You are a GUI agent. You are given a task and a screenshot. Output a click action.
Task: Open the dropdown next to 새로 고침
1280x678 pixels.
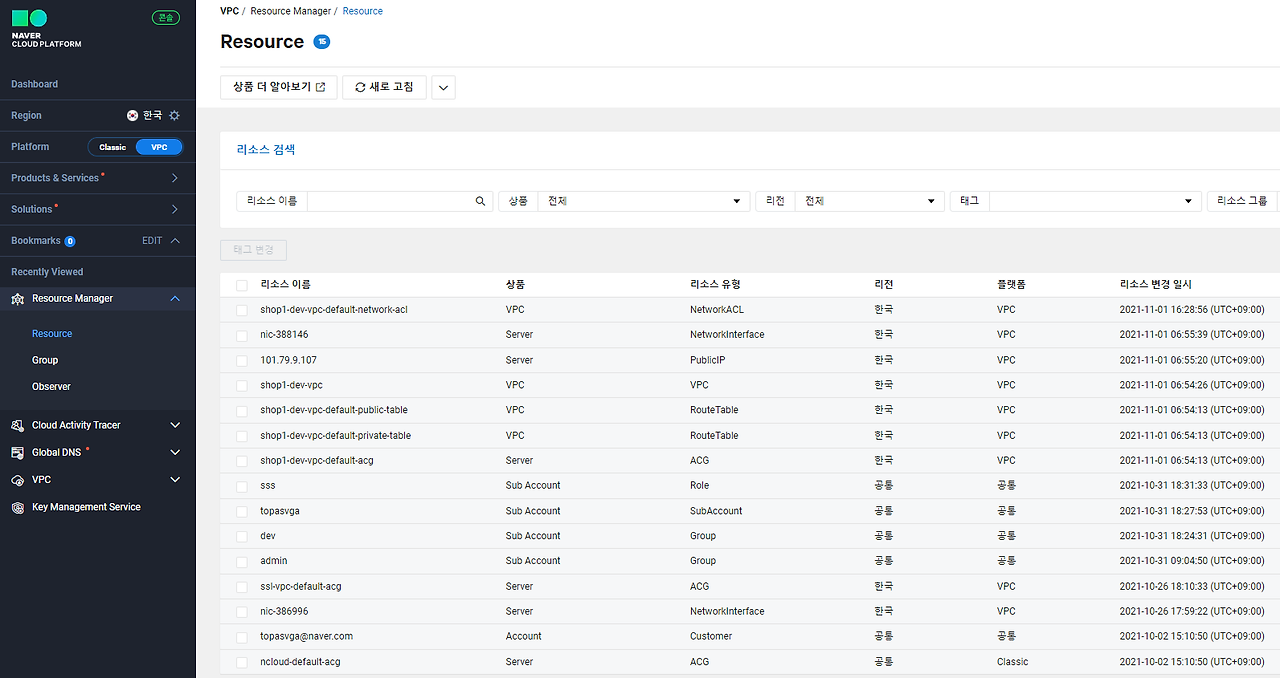coord(444,88)
